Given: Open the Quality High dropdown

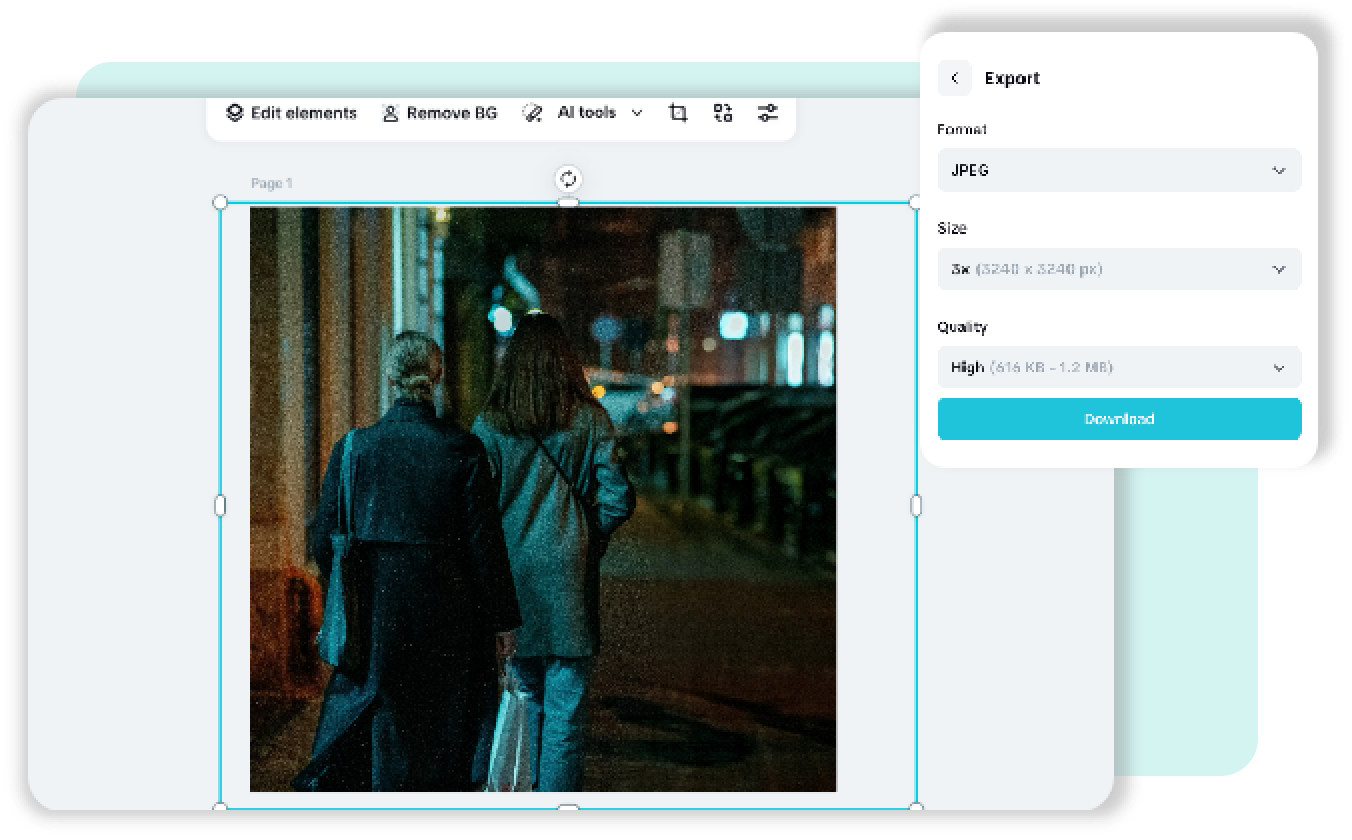Looking at the screenshot, I should point(1119,367).
